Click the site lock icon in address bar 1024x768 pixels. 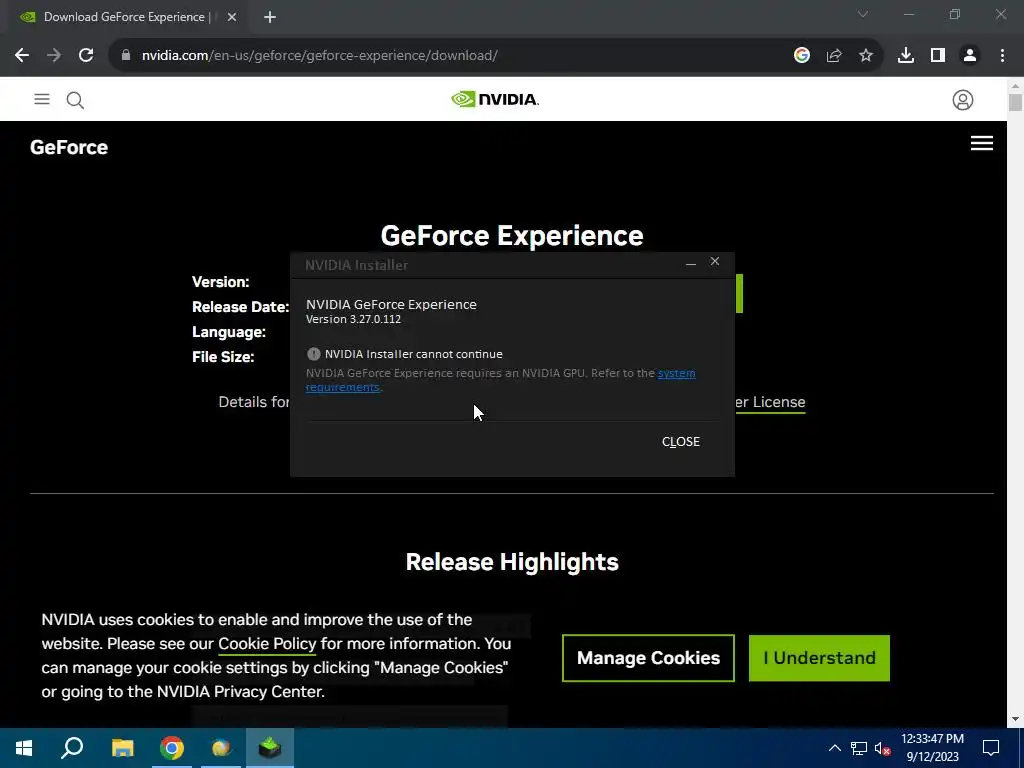click(126, 56)
